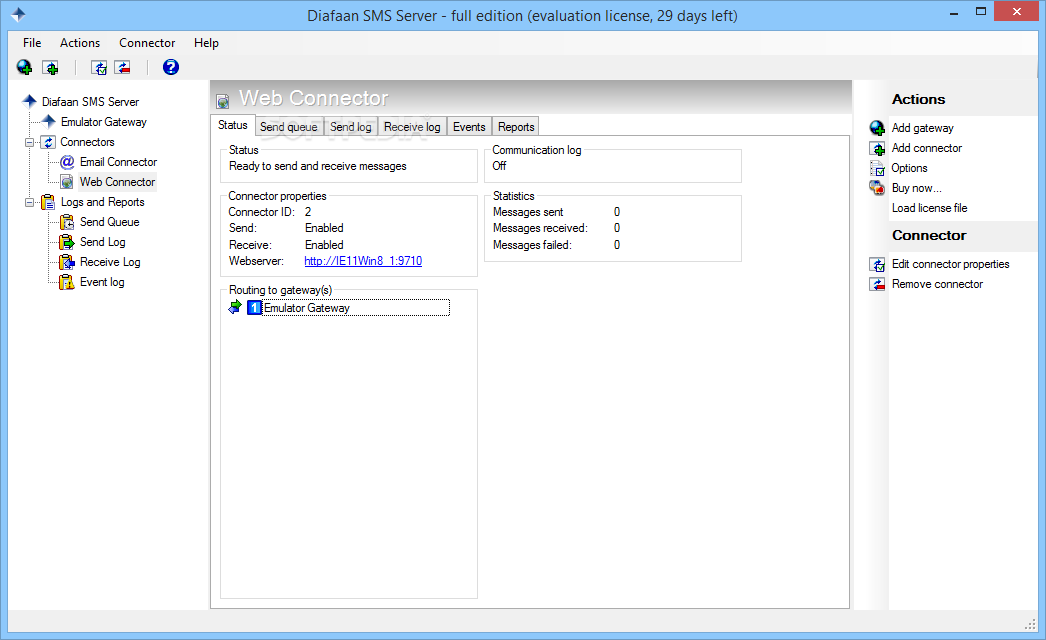Switch to the Receive log tab

pyautogui.click(x=412, y=127)
